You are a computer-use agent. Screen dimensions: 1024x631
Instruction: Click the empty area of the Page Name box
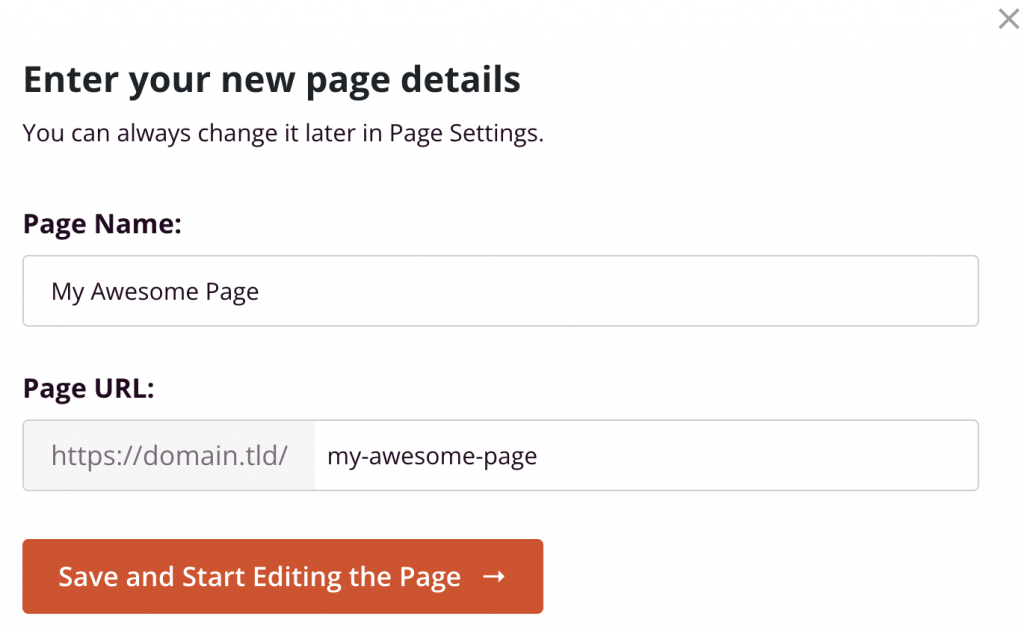click(x=700, y=291)
